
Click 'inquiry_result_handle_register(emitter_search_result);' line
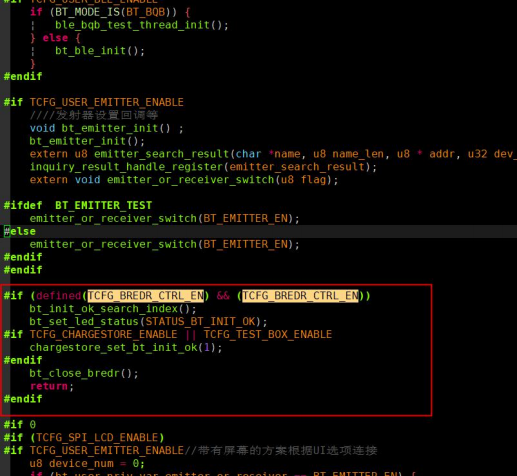pos(203,167)
